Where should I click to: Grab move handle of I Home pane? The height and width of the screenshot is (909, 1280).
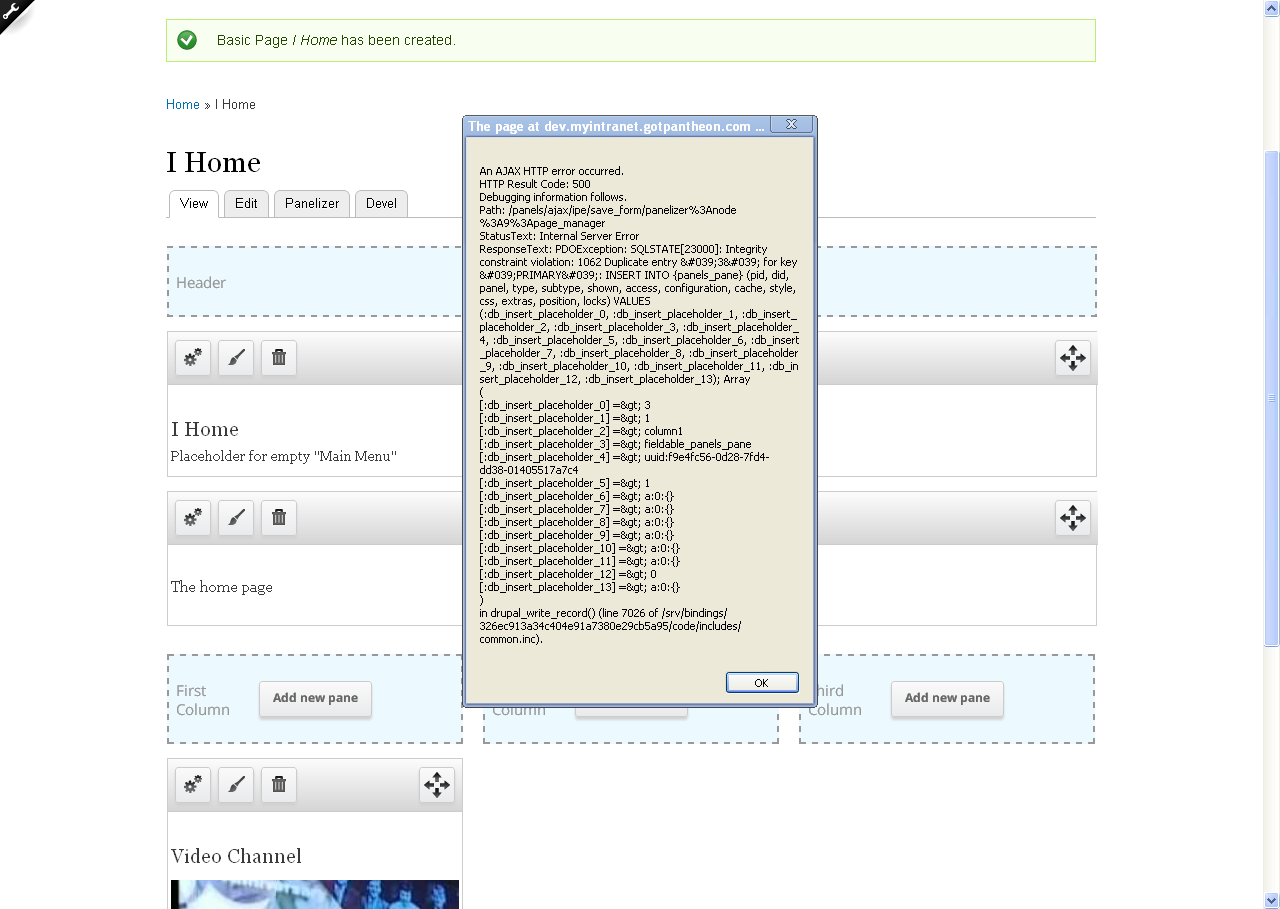(1073, 358)
